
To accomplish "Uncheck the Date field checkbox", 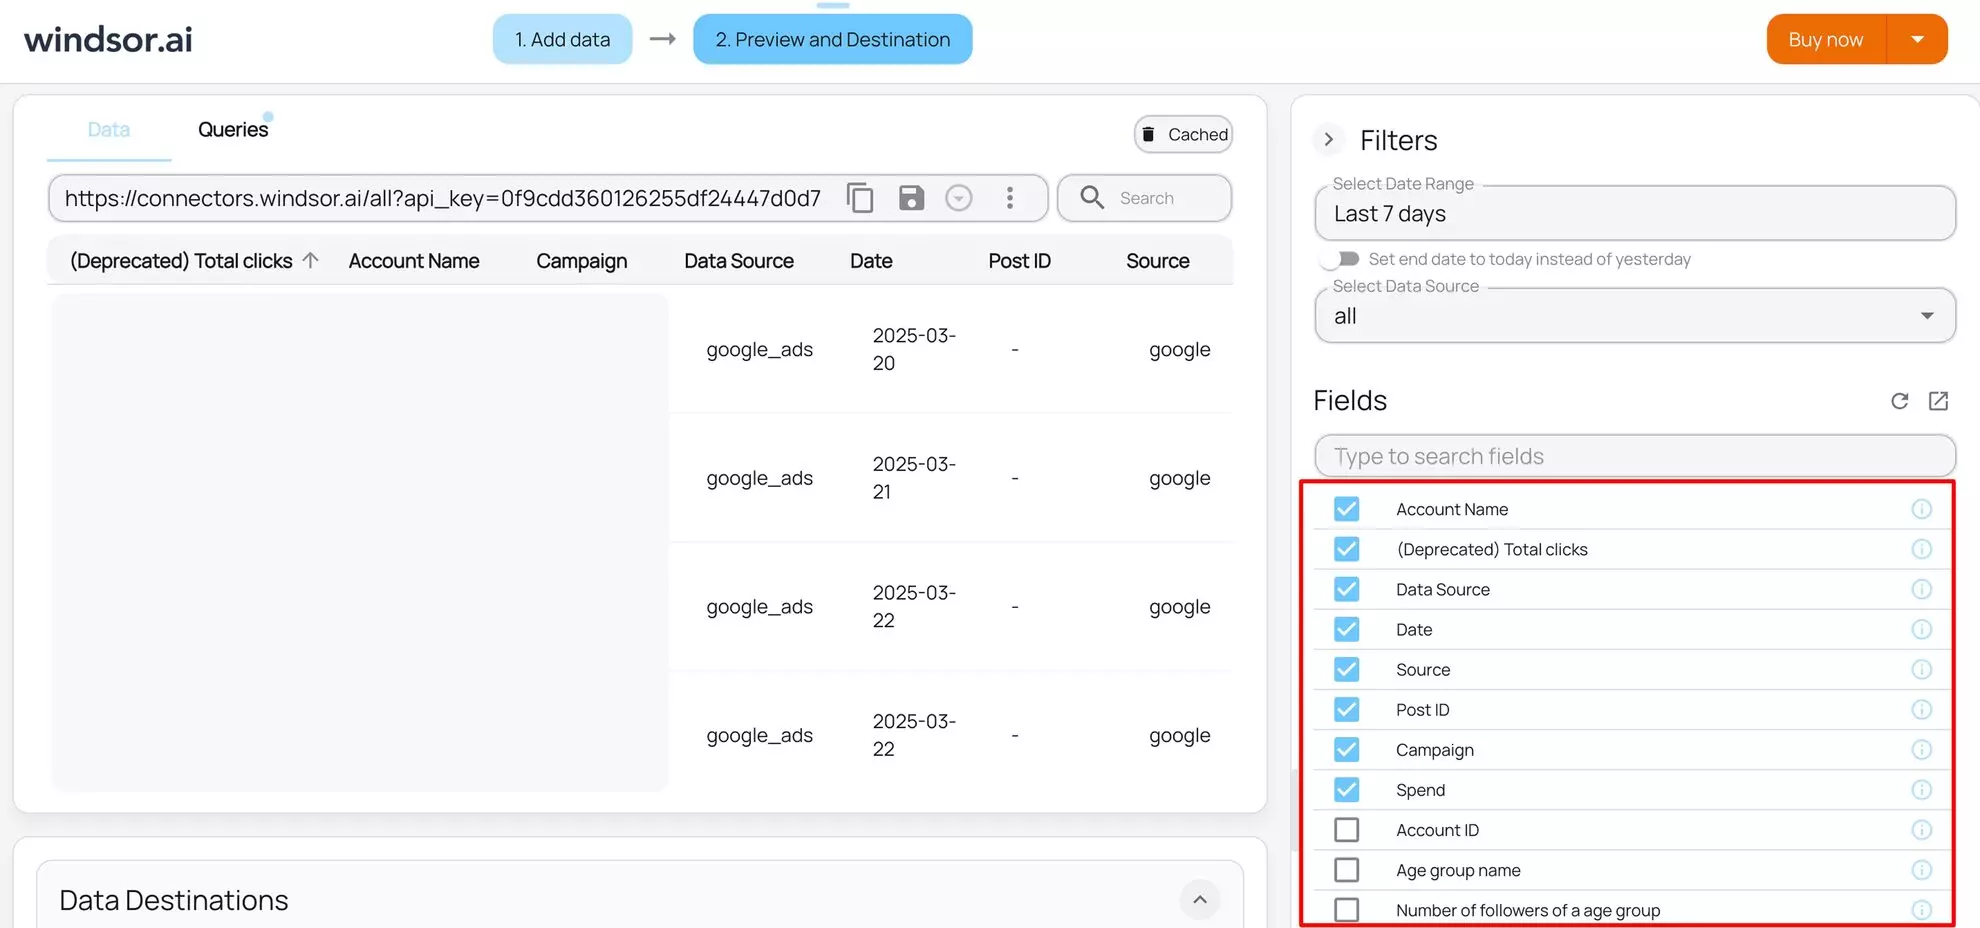I will [x=1346, y=629].
